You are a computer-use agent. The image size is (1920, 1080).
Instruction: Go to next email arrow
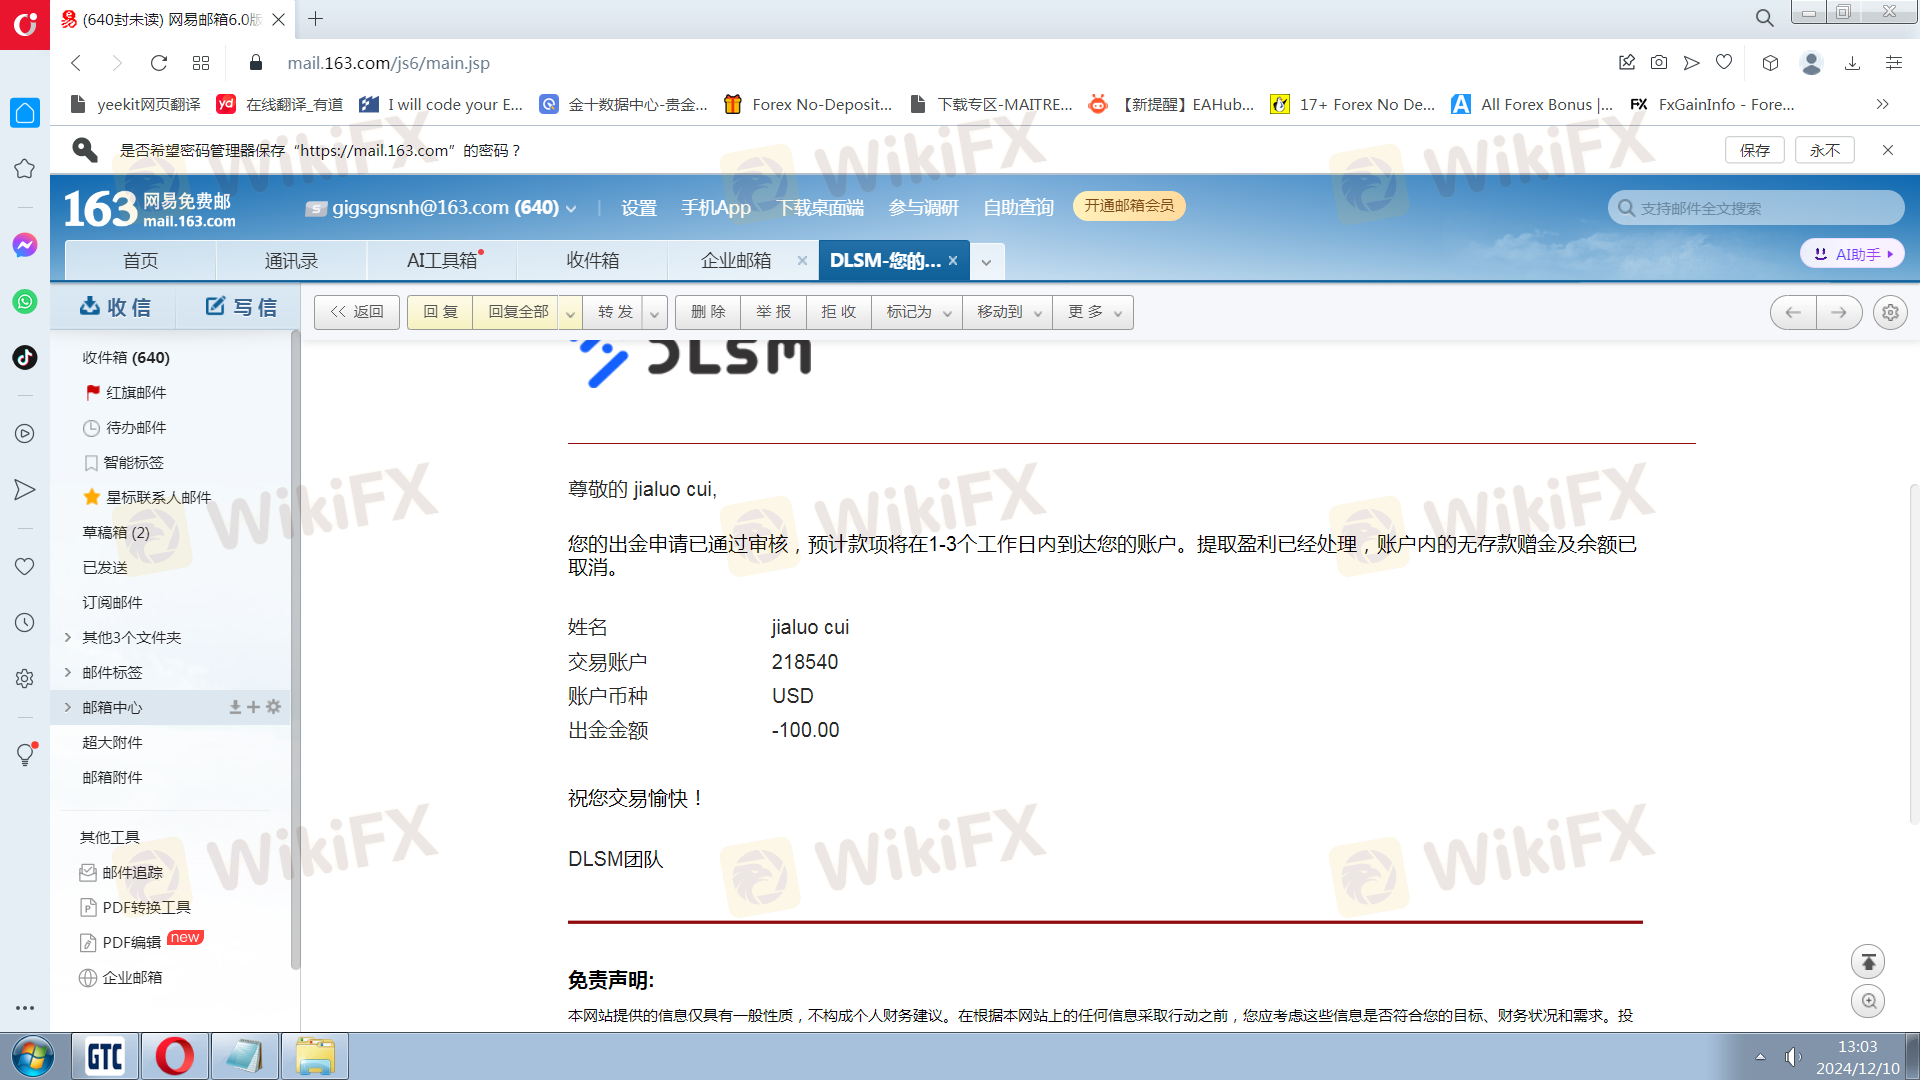point(1839,312)
